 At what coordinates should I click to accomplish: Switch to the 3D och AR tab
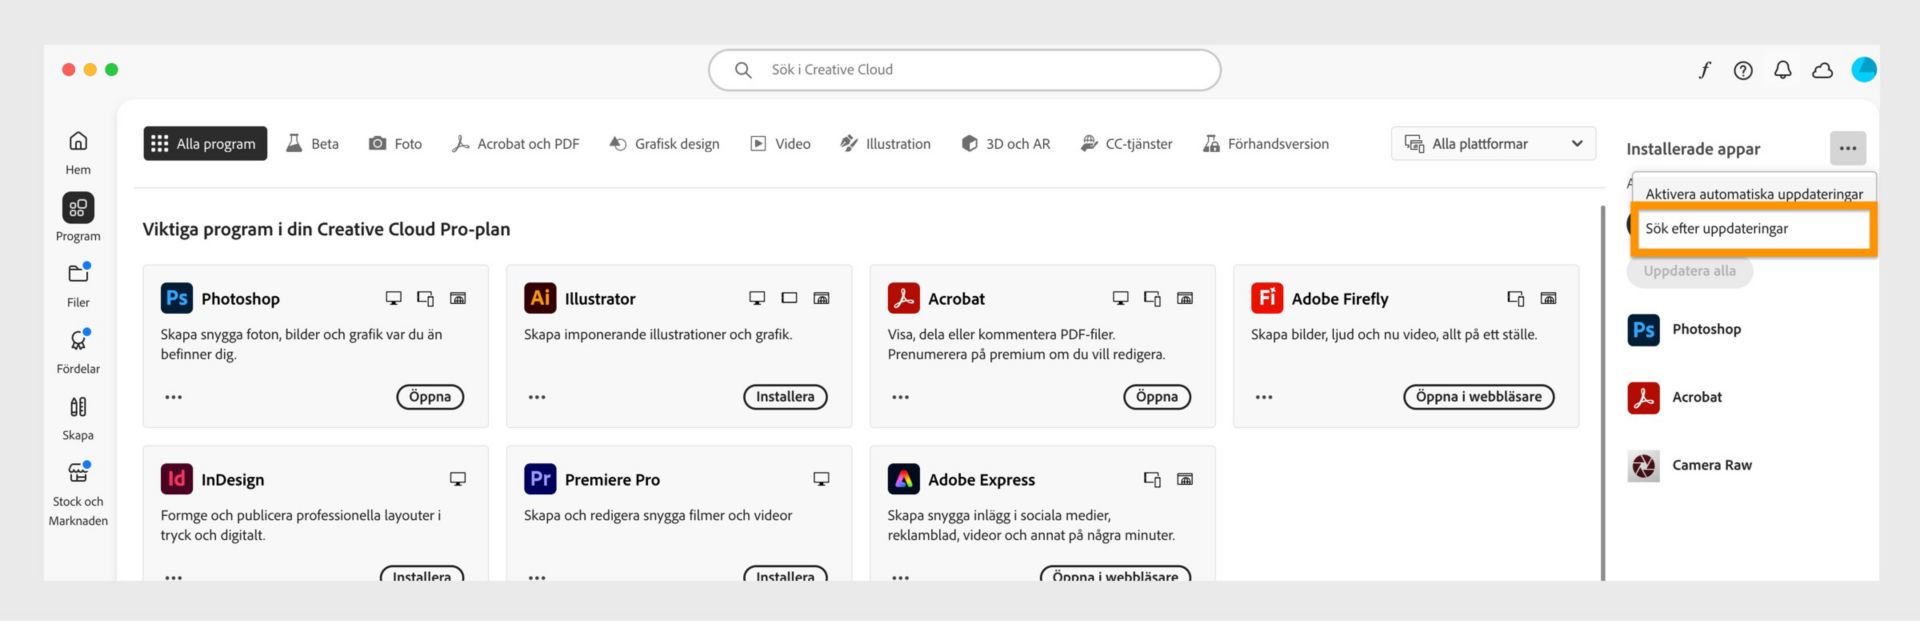(x=1005, y=143)
